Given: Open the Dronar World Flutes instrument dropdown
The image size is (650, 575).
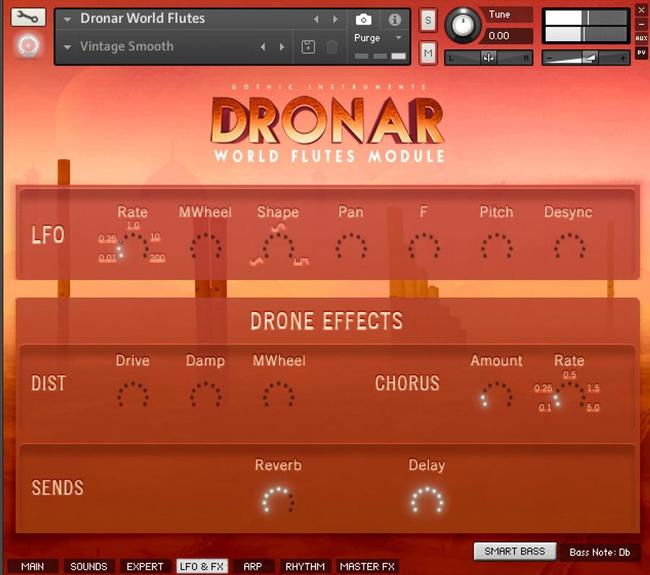Looking at the screenshot, I should (68, 19).
